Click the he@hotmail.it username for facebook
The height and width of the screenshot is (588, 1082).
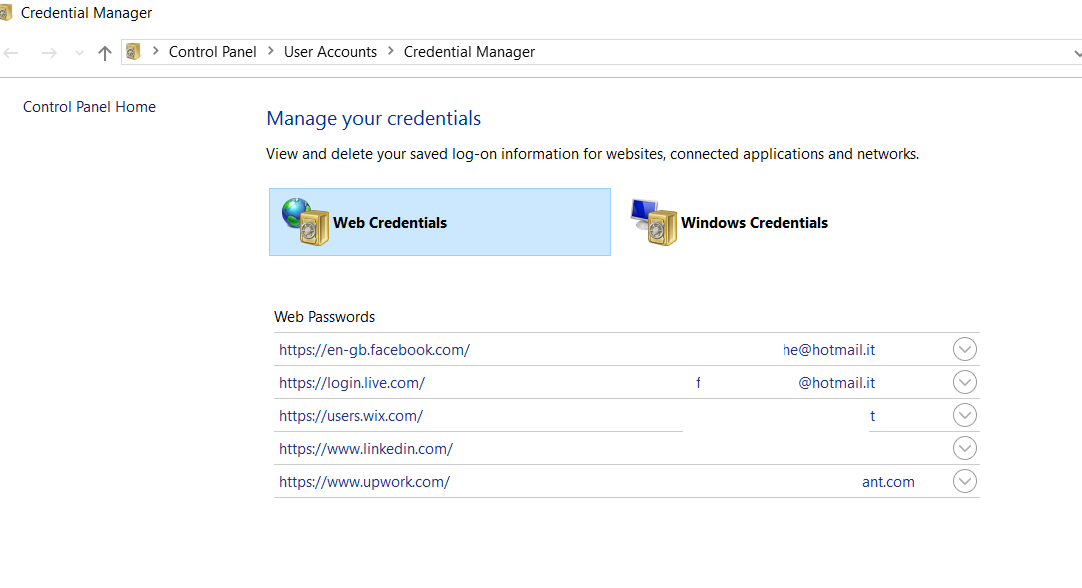[x=829, y=350]
